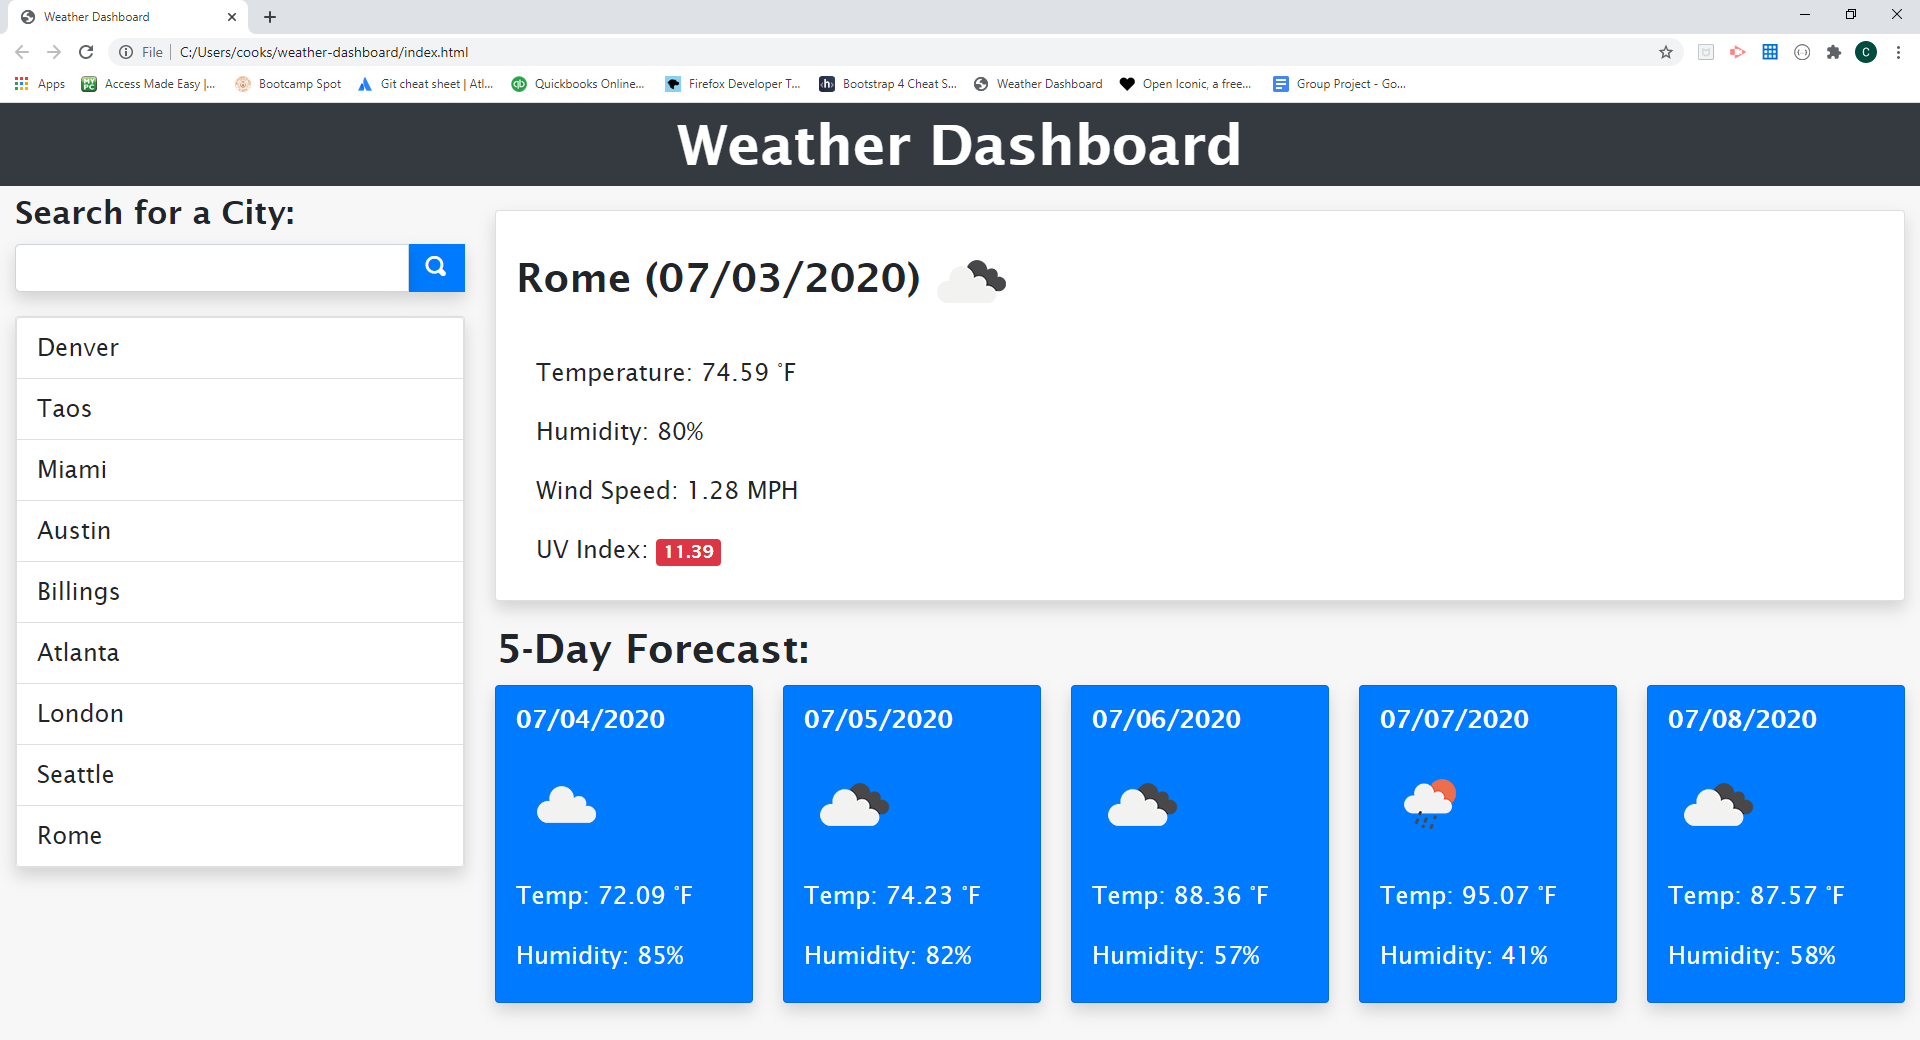The image size is (1920, 1040).
Task: Click the page info icon before the URL
Action: (126, 52)
